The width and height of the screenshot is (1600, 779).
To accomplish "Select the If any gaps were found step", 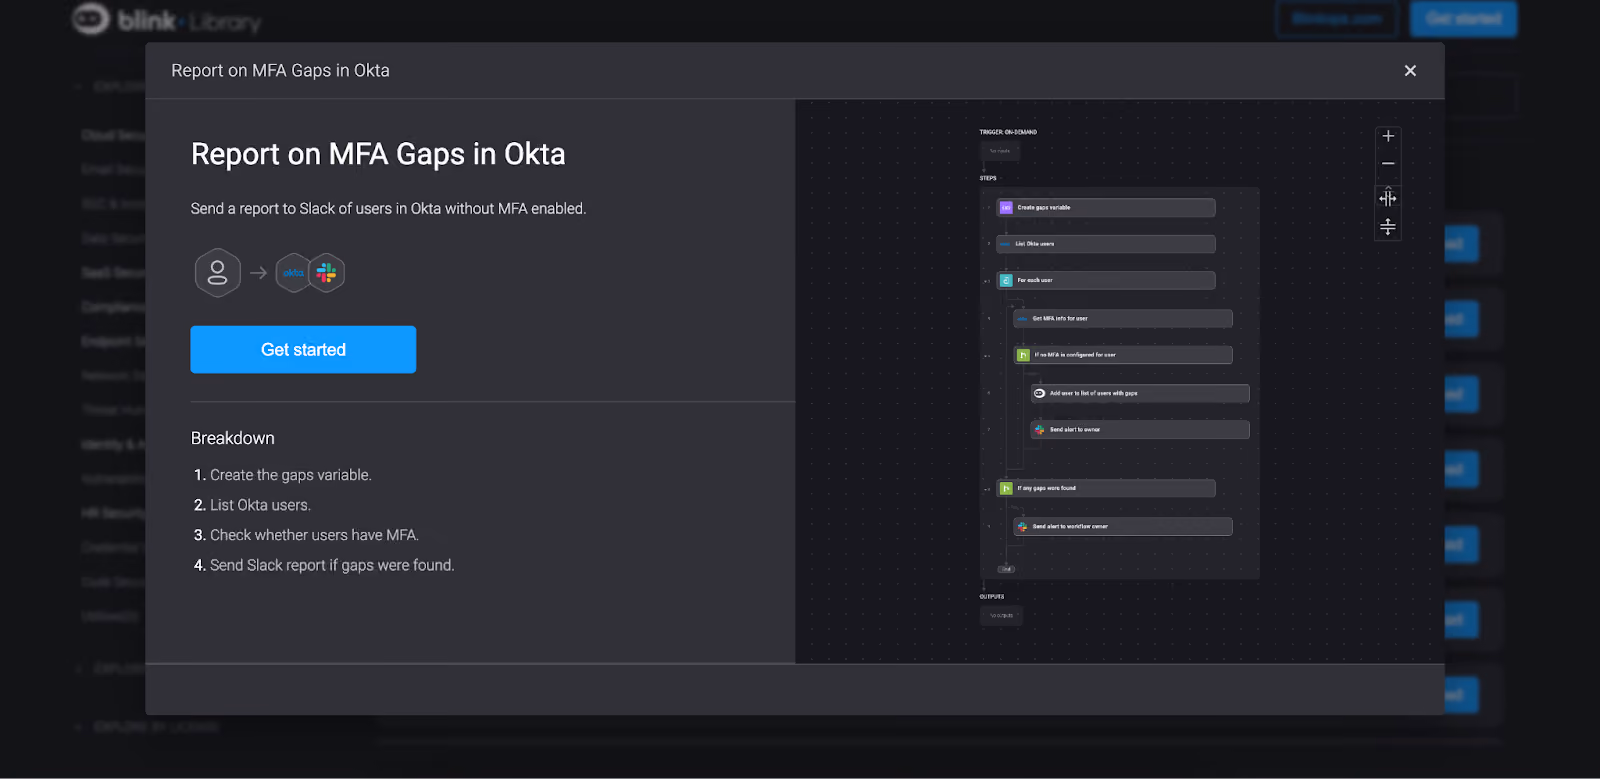I will pos(1106,488).
